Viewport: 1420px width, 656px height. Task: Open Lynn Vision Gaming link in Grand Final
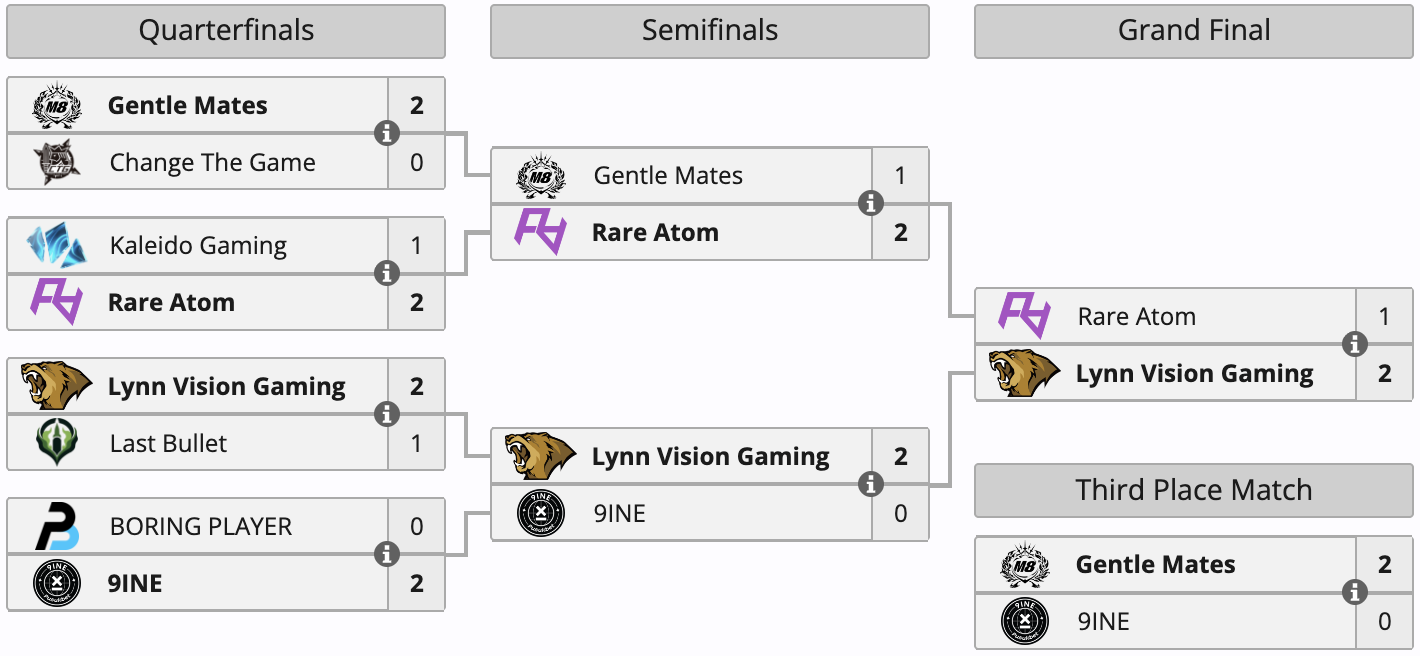pyautogui.click(x=1194, y=374)
